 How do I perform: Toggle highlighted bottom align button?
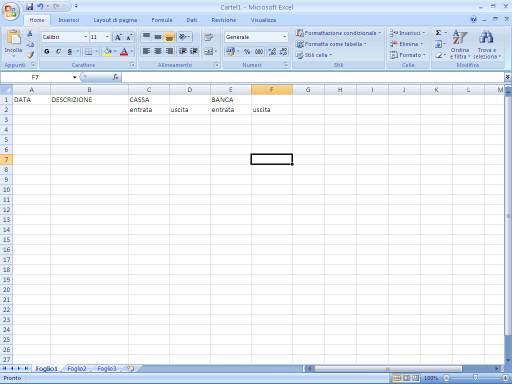click(x=169, y=37)
